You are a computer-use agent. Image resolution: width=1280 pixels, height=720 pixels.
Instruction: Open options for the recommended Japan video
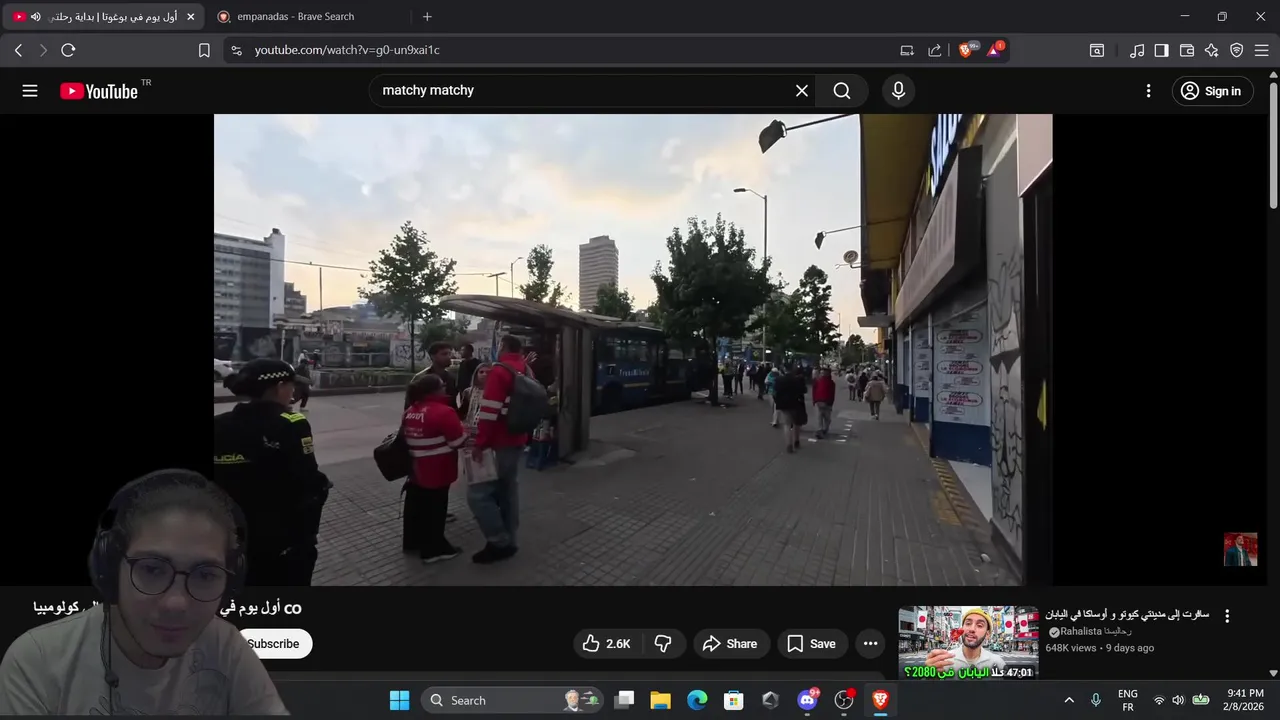pyautogui.click(x=1227, y=616)
